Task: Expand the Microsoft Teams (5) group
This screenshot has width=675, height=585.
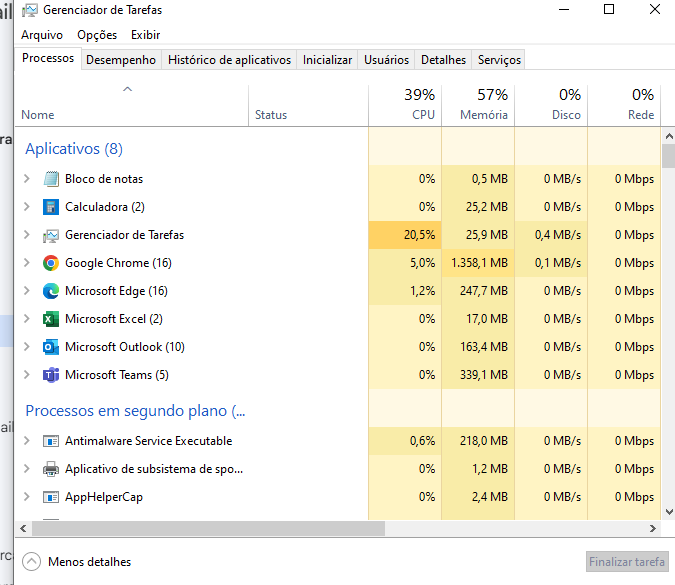Action: click(x=27, y=375)
